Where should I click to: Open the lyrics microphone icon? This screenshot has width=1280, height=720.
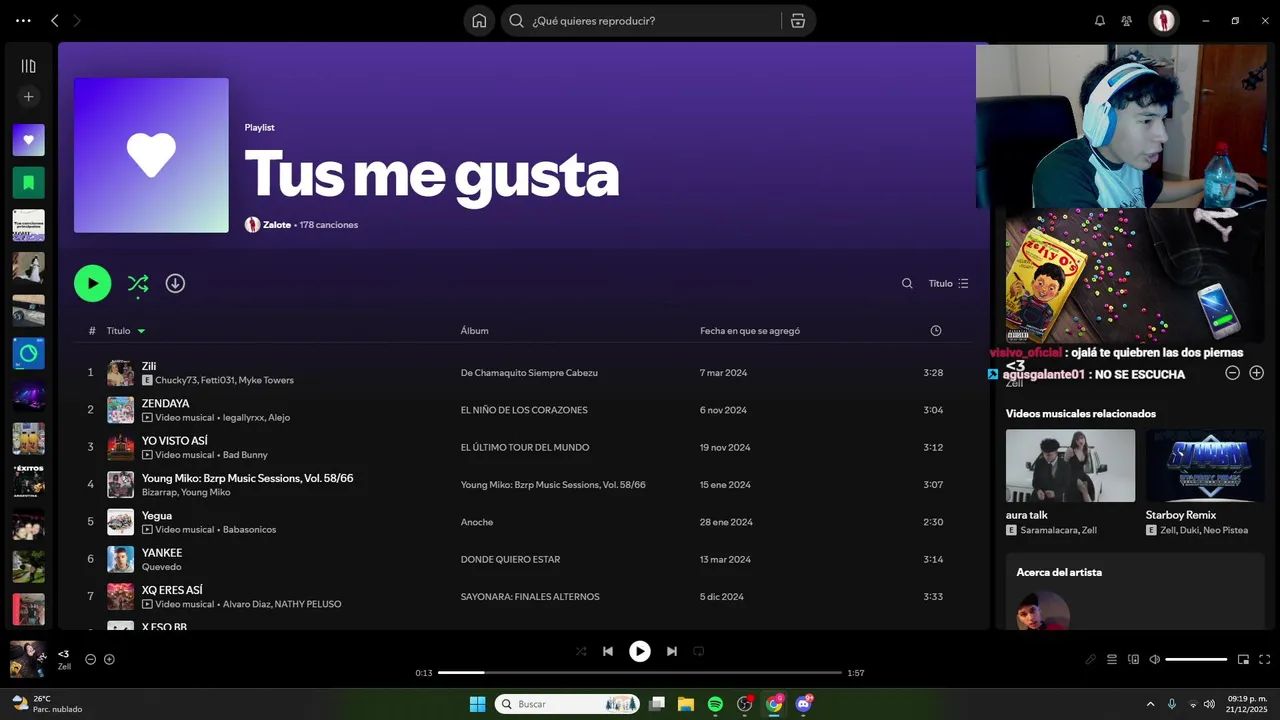1091,659
